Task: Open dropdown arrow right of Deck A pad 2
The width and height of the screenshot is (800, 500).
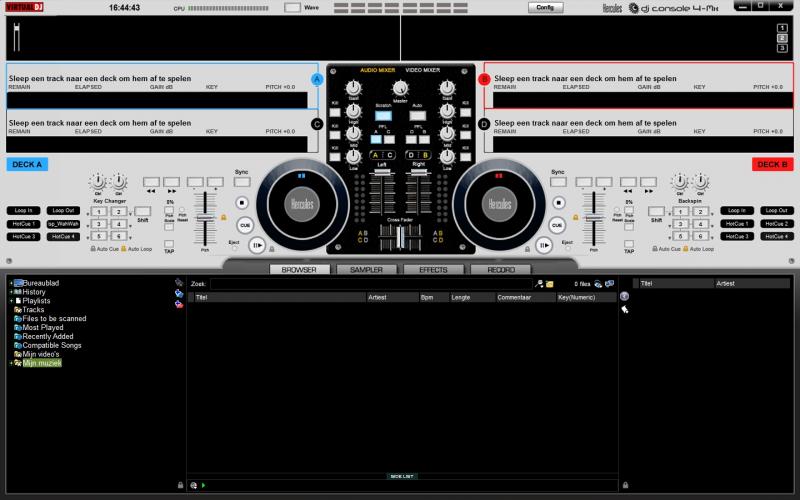Action: tap(130, 213)
